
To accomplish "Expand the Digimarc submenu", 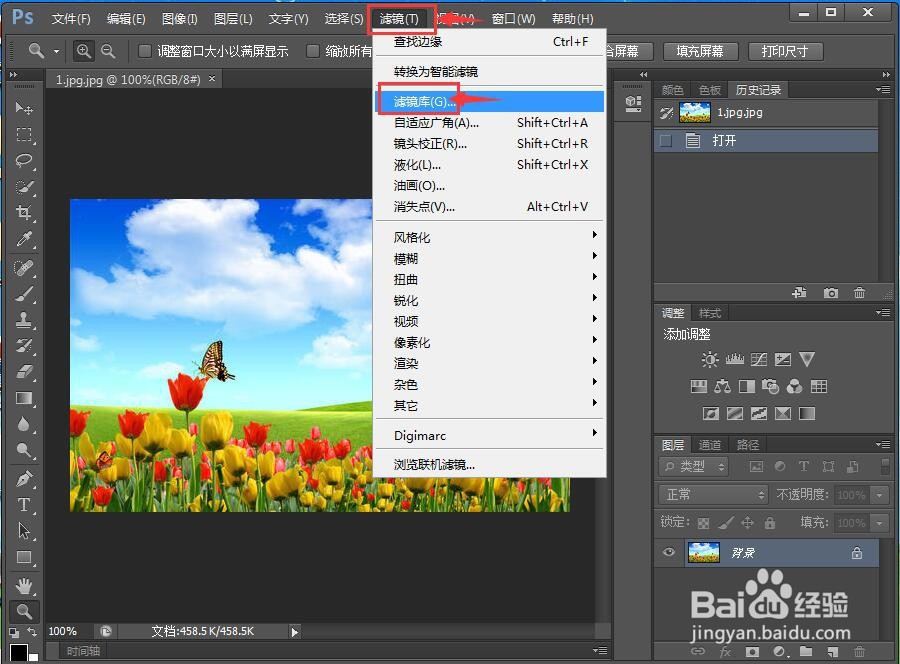I will click(490, 435).
